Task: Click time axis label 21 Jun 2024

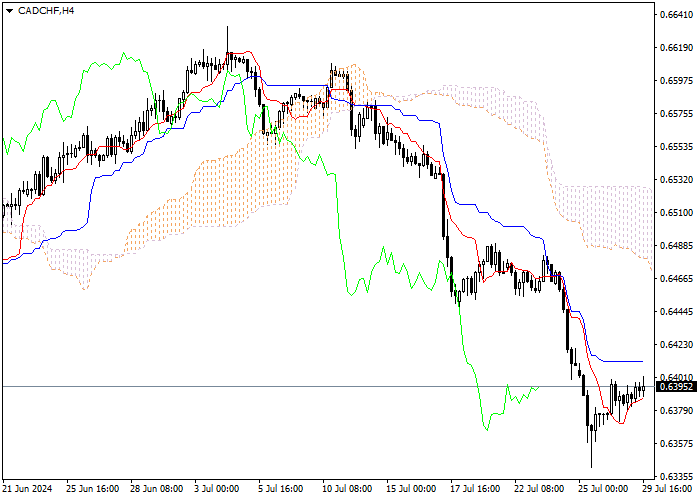Action: pos(28,489)
